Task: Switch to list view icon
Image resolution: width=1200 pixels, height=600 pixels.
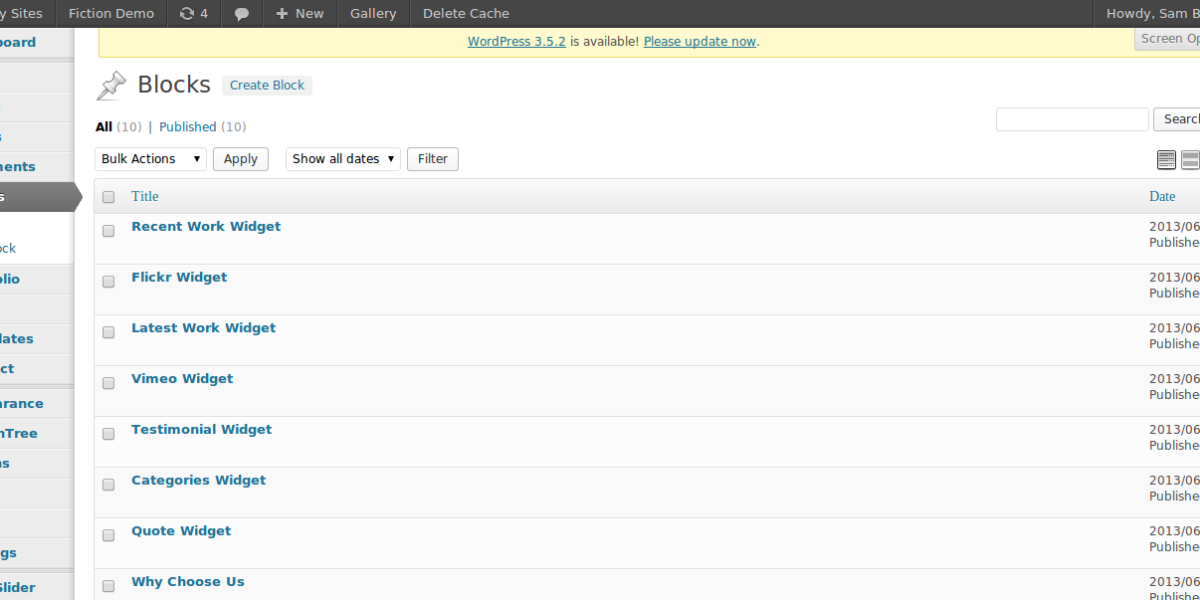Action: click(x=1166, y=160)
